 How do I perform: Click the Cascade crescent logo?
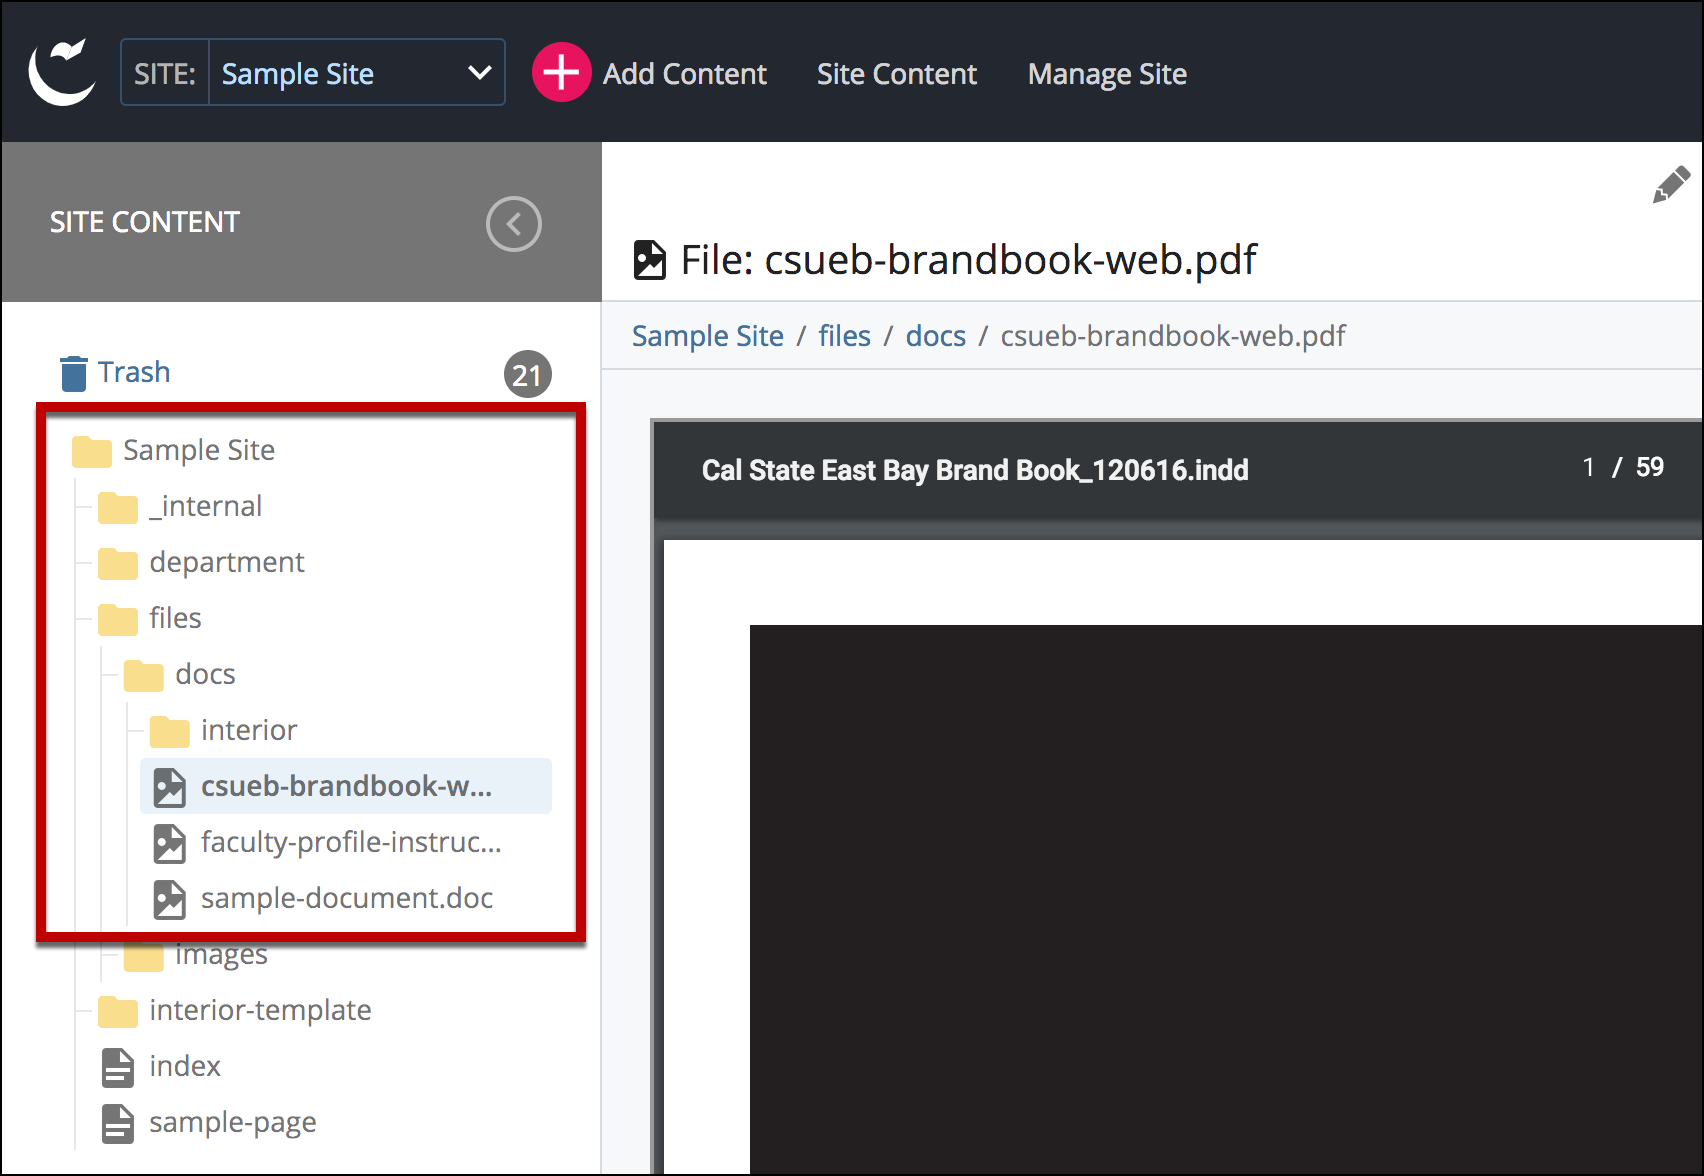pyautogui.click(x=62, y=72)
